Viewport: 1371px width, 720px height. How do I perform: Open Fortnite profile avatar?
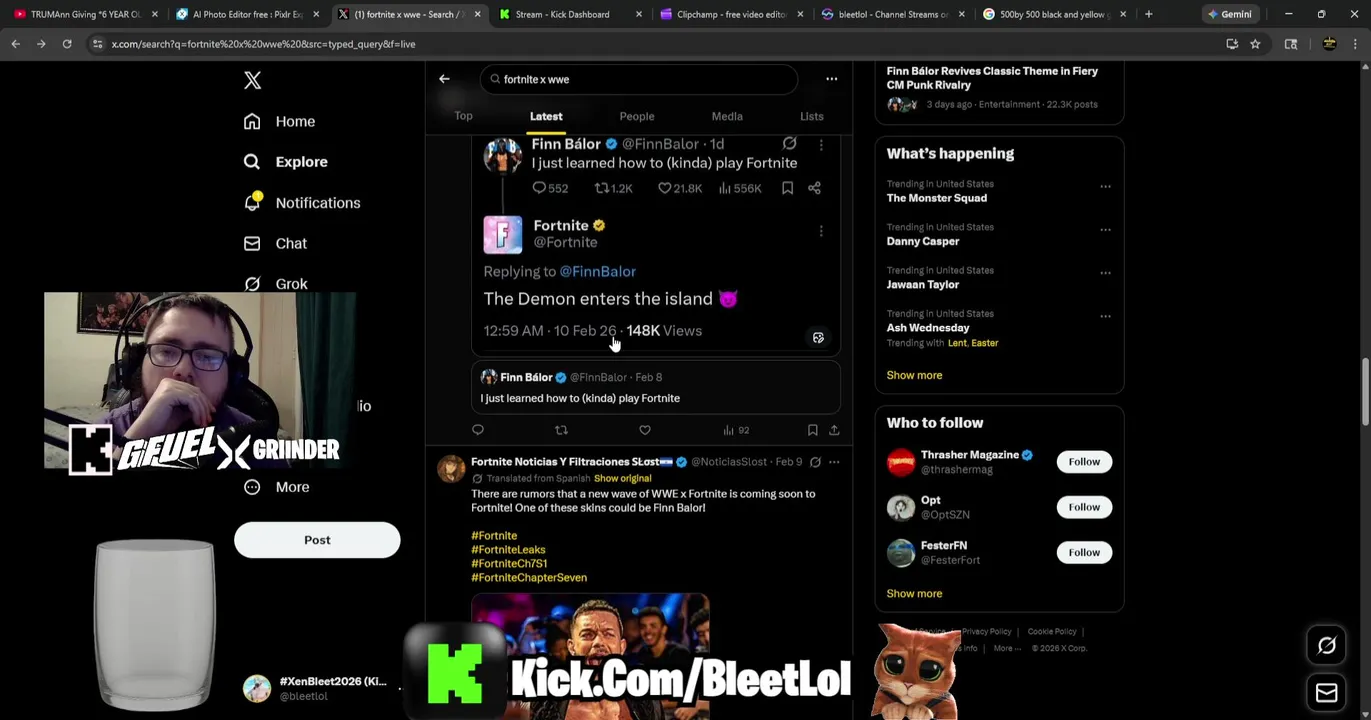503,235
